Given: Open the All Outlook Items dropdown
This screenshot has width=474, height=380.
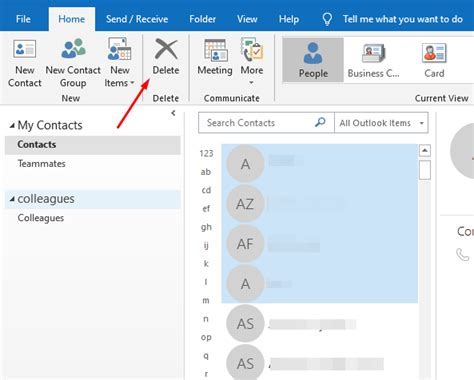Looking at the screenshot, I should [x=381, y=123].
